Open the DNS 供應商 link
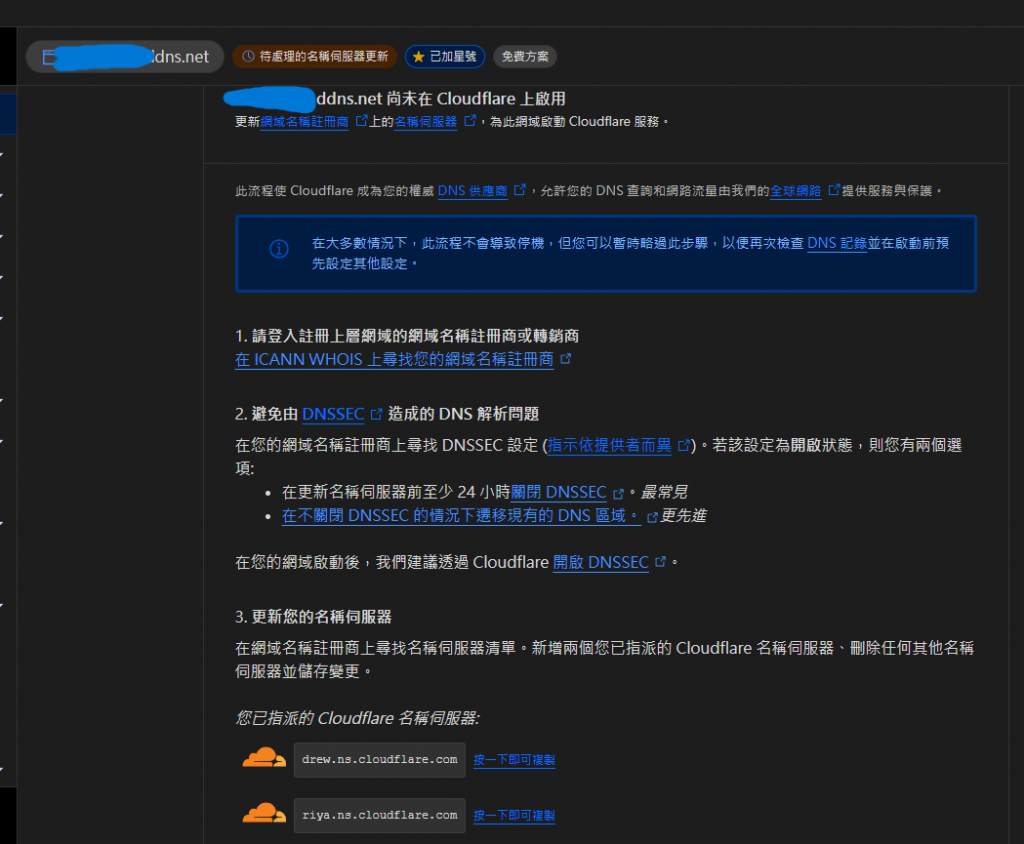The height and width of the screenshot is (844, 1024). (x=472, y=191)
